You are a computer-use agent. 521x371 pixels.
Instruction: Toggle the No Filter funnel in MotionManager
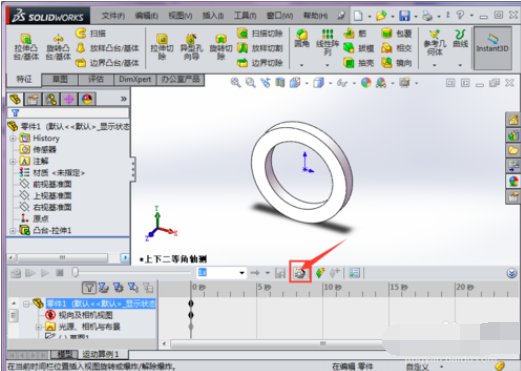pyautogui.click(x=89, y=287)
